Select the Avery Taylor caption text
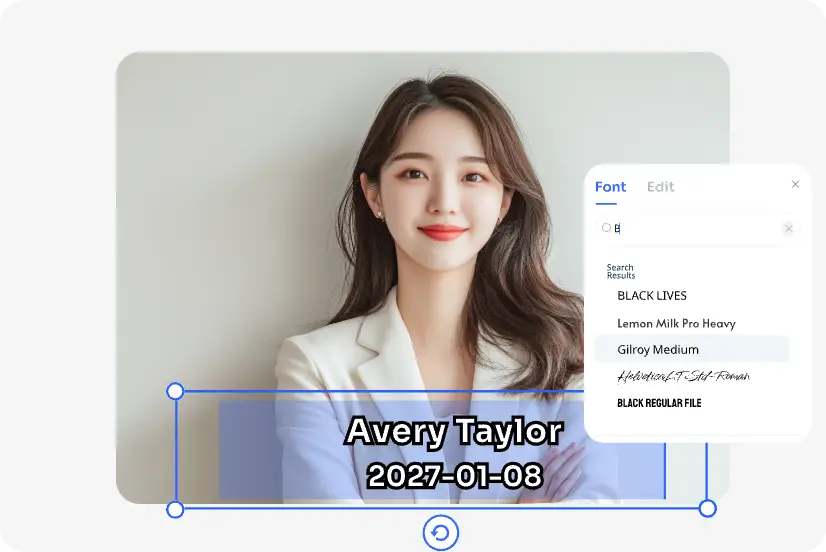This screenshot has width=826, height=552. point(454,431)
